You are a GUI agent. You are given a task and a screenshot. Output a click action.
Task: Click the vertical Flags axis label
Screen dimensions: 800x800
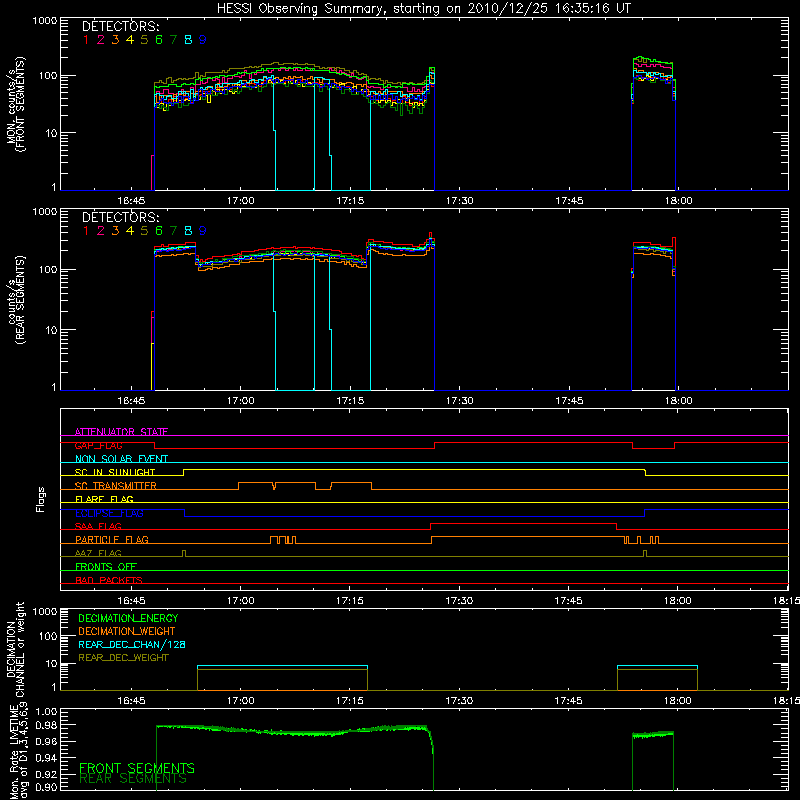point(41,499)
